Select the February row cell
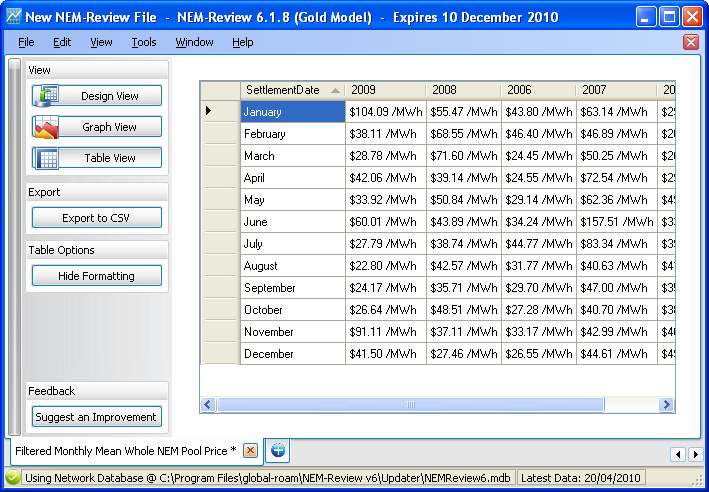This screenshot has height=492, width=709. (x=293, y=134)
